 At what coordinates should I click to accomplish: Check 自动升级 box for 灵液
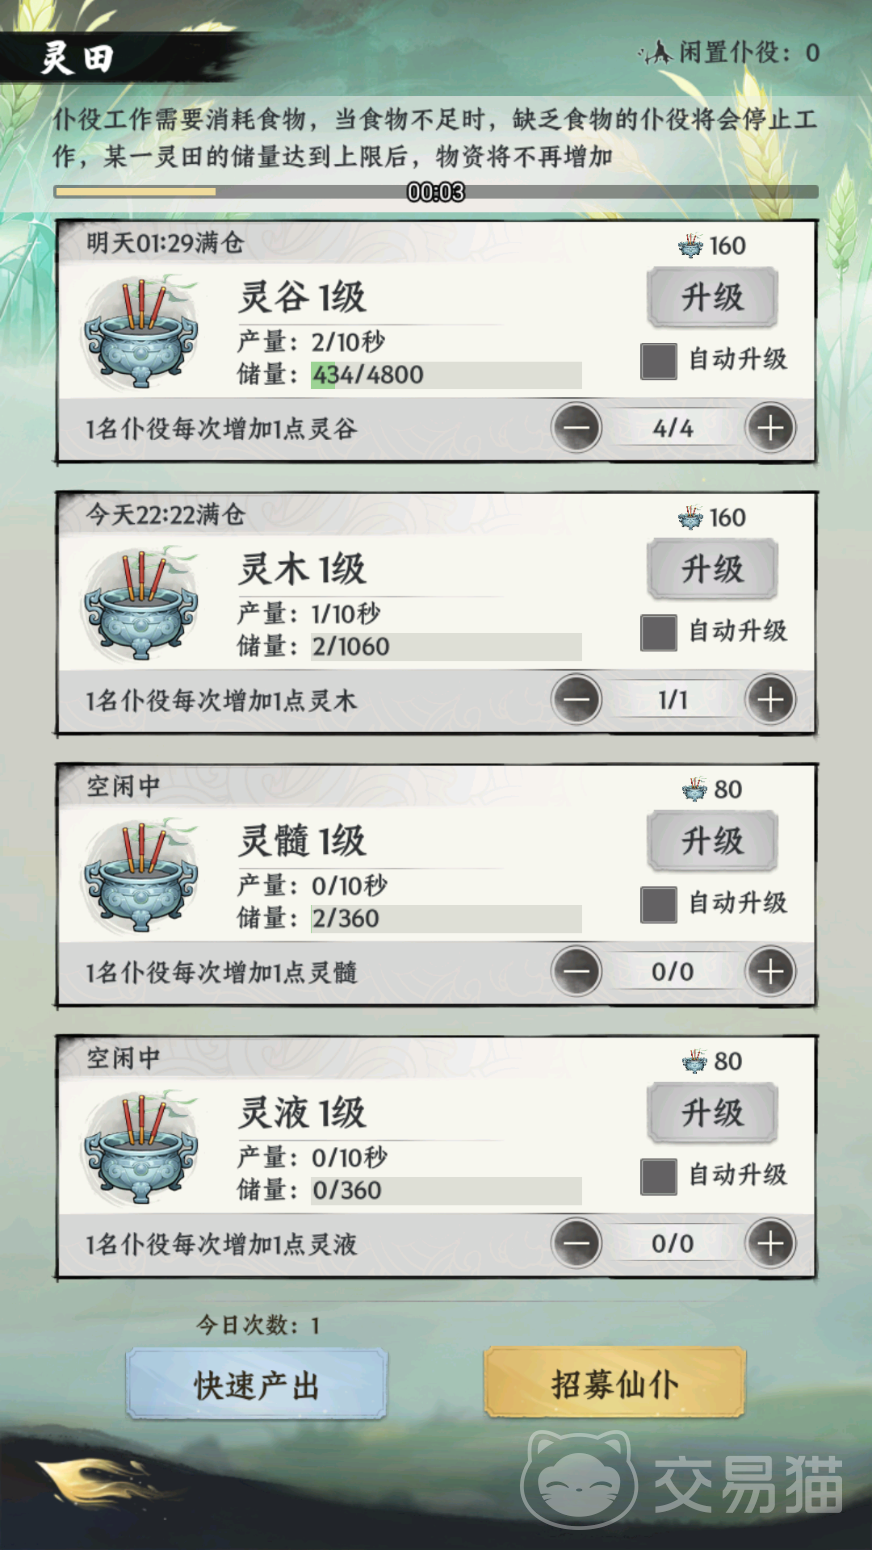[x=658, y=1176]
